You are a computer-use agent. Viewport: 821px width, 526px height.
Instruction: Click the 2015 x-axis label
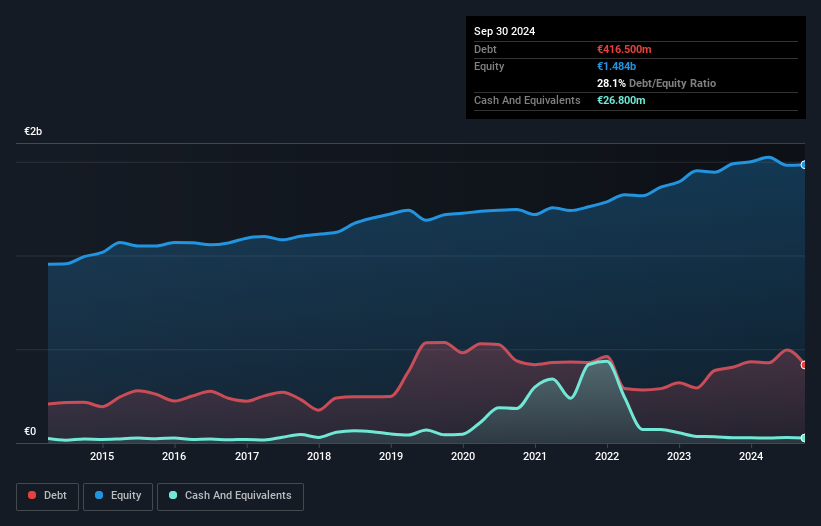[x=102, y=456]
